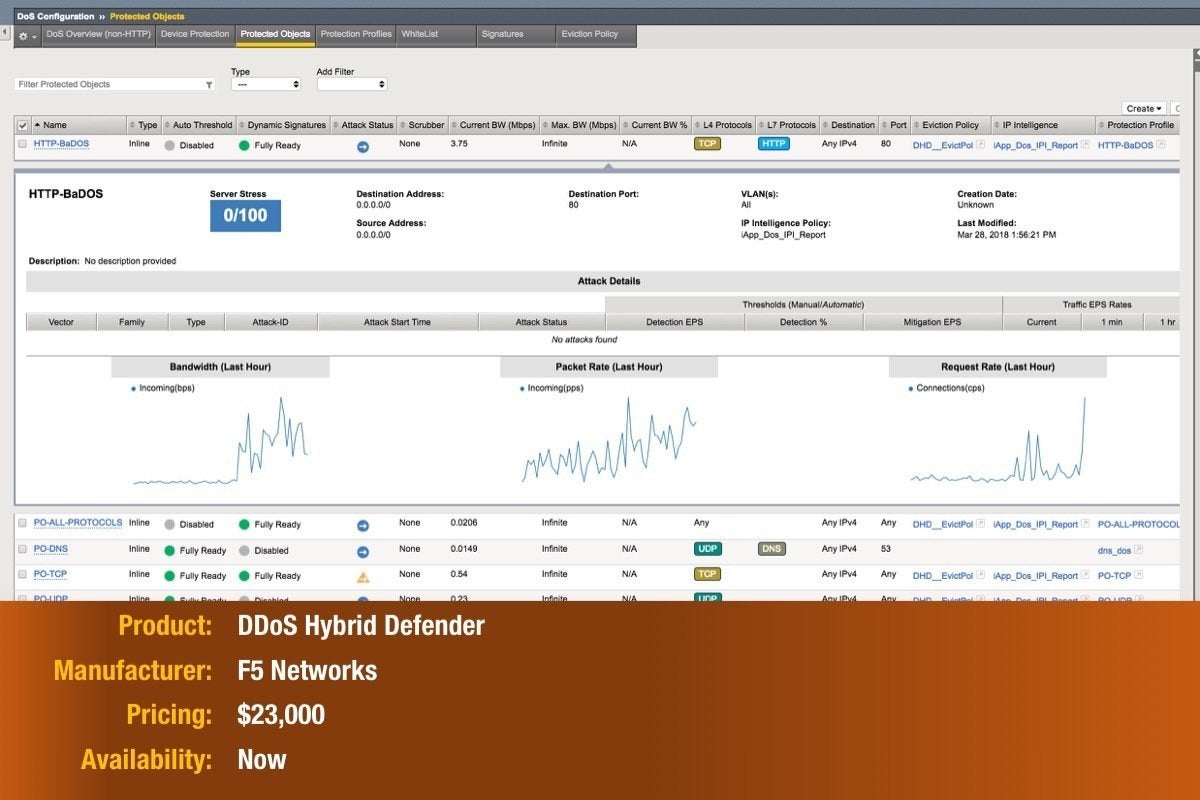Click HTTP-BaDOS attack status arrow icon
1200x800 pixels.
[x=363, y=146]
